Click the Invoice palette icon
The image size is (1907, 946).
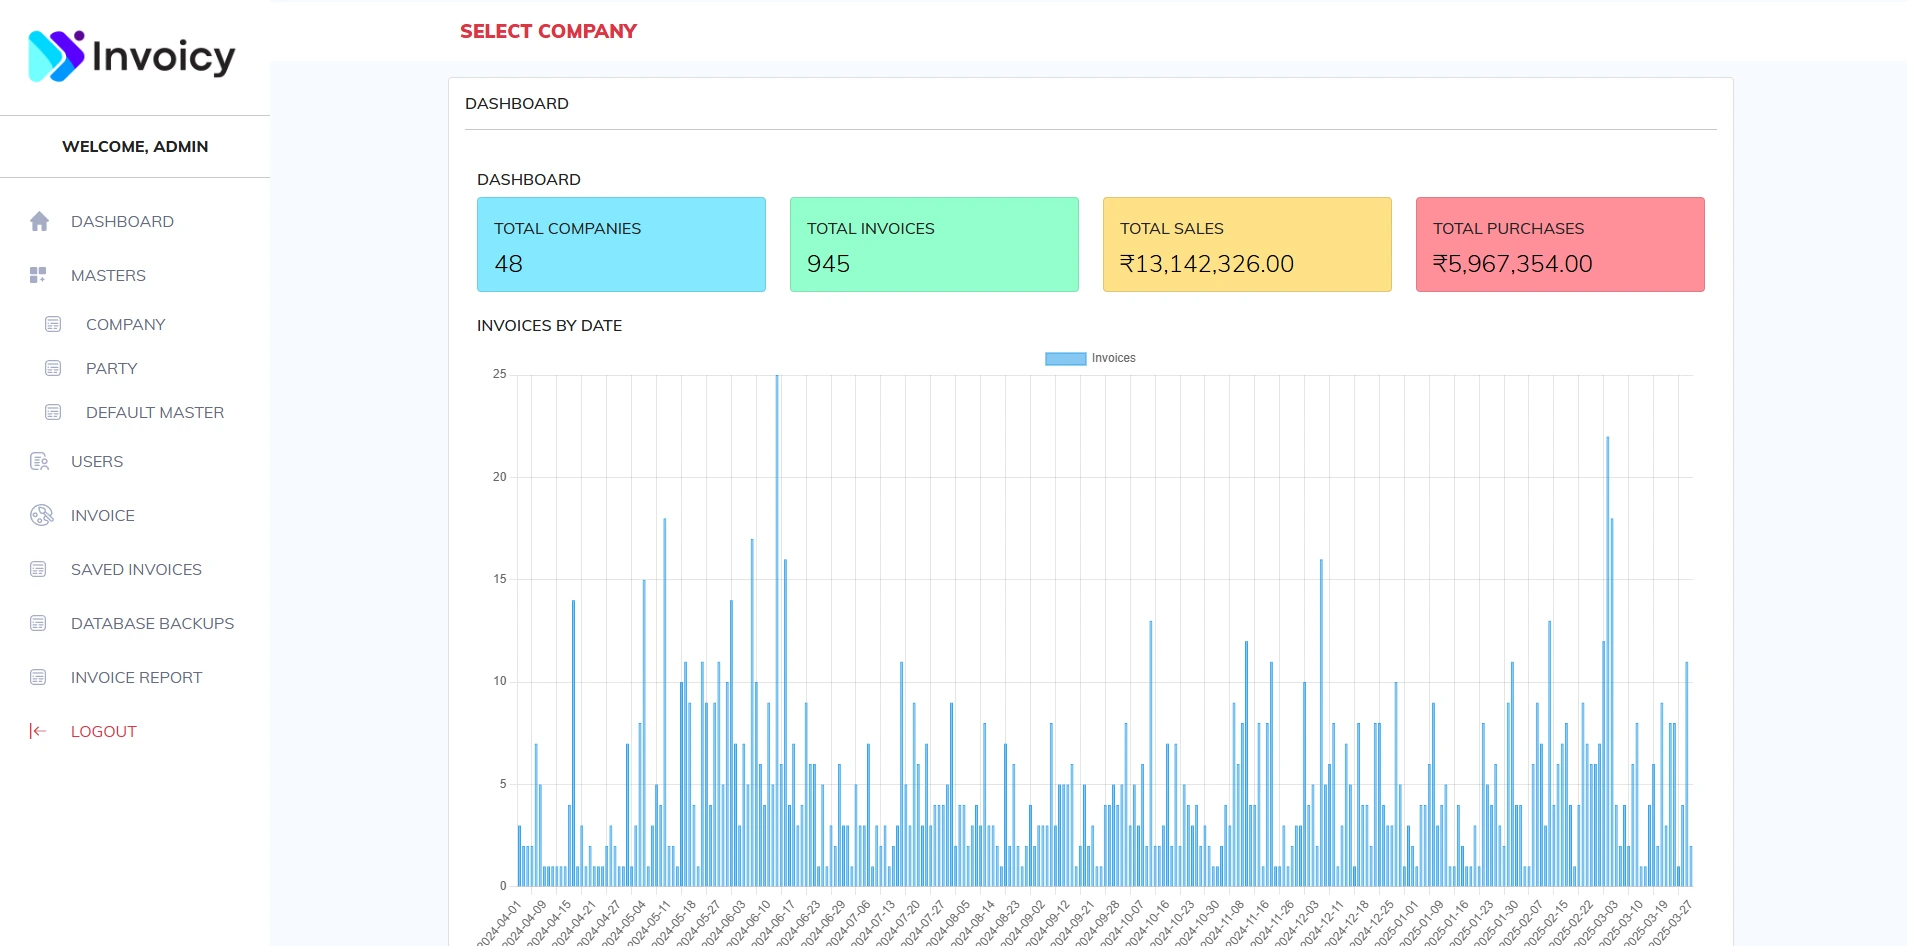click(x=41, y=516)
